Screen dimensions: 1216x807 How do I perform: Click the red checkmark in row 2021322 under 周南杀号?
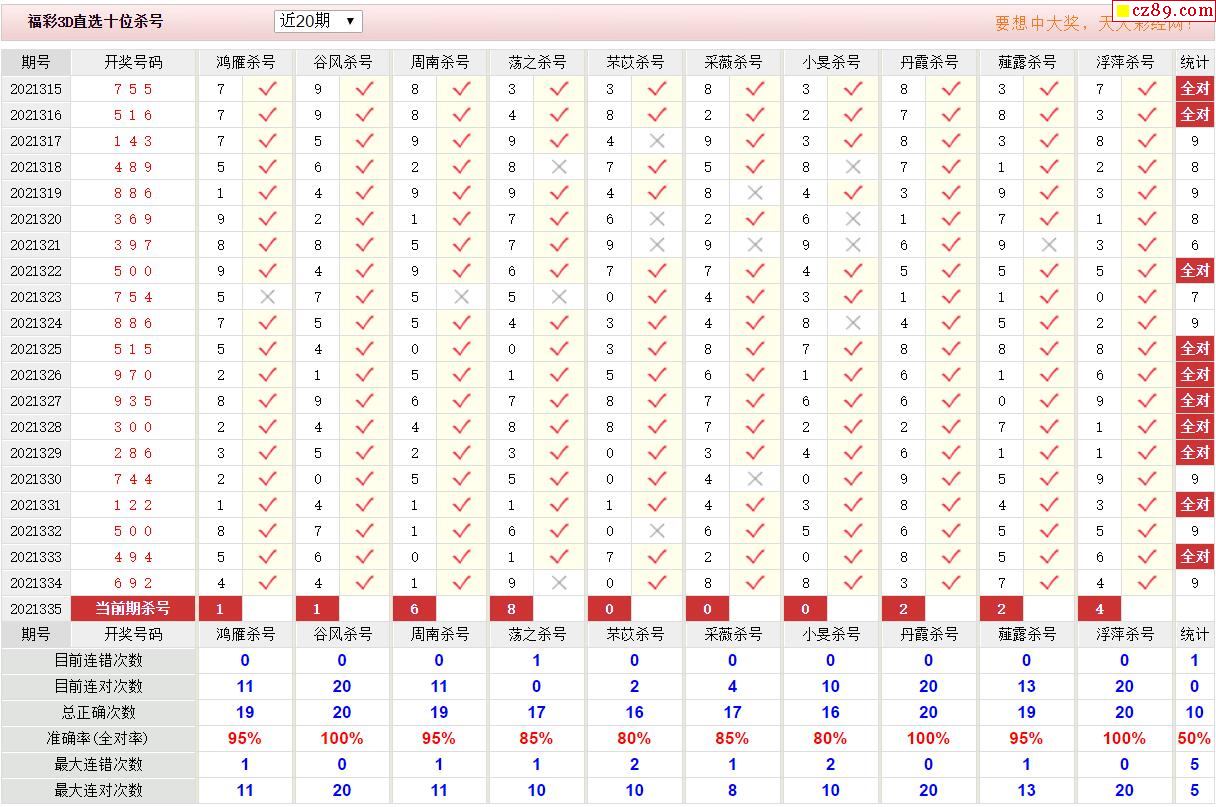(461, 271)
